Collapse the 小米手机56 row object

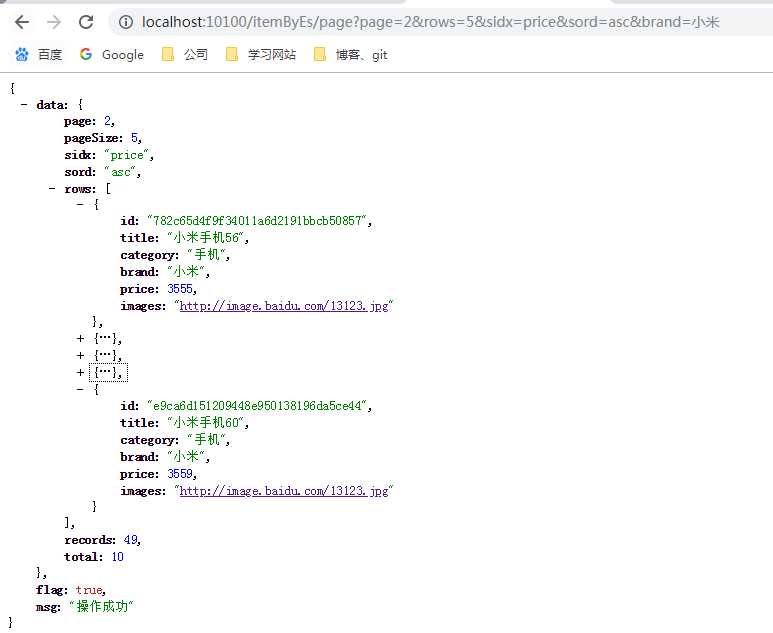[80, 204]
